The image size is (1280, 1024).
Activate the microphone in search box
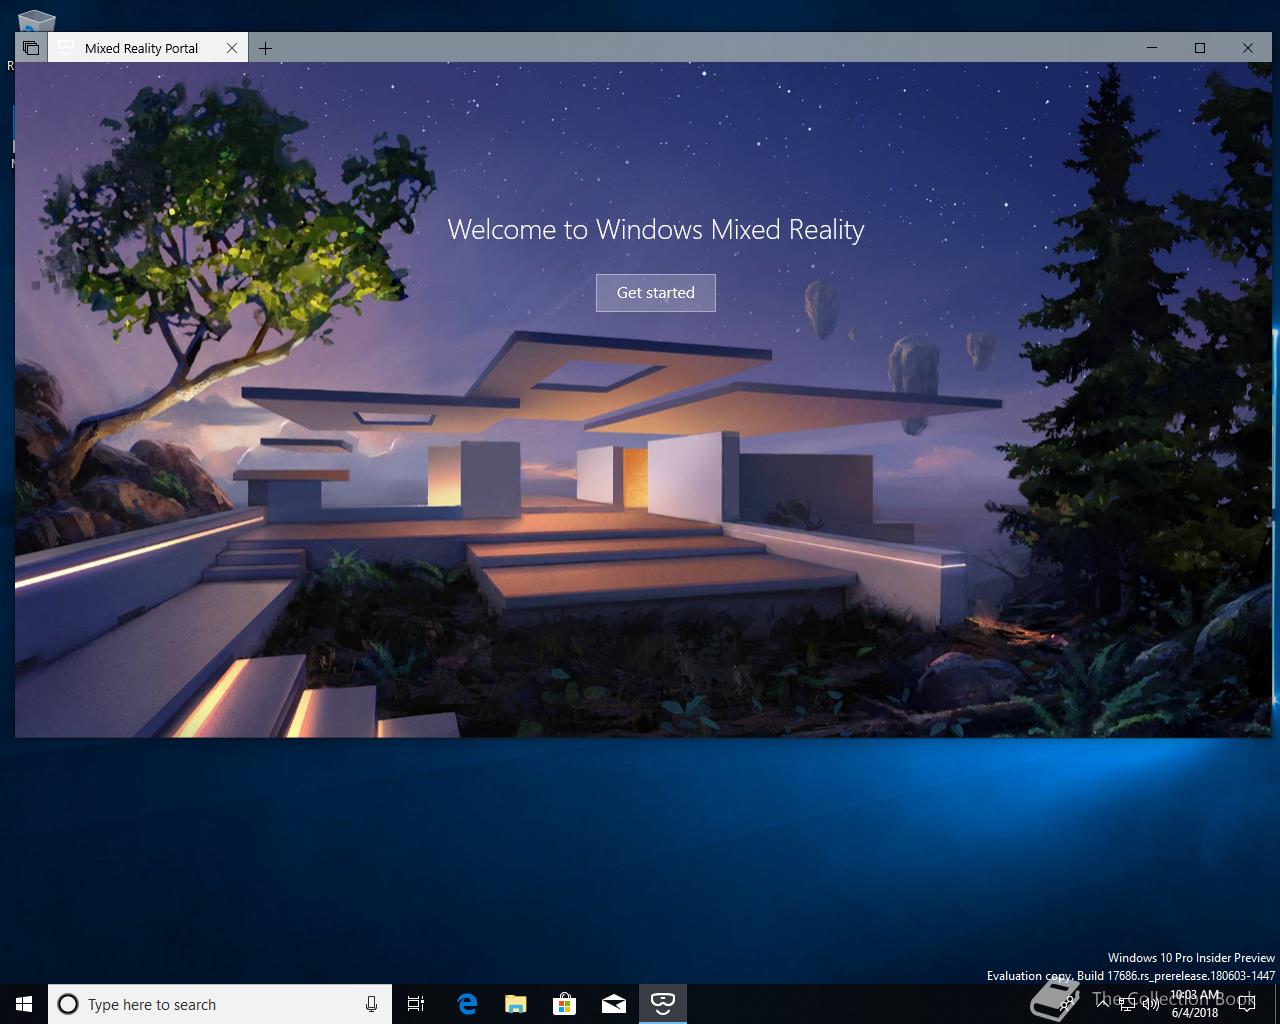coord(371,1004)
